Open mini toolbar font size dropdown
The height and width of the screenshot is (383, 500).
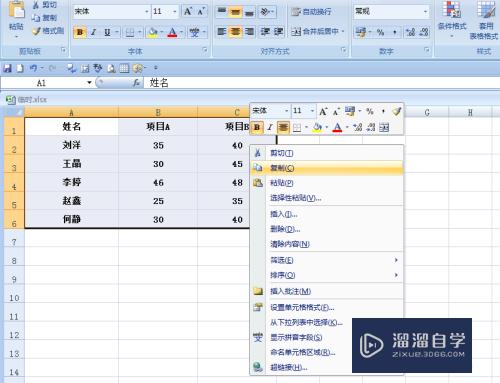click(312, 111)
